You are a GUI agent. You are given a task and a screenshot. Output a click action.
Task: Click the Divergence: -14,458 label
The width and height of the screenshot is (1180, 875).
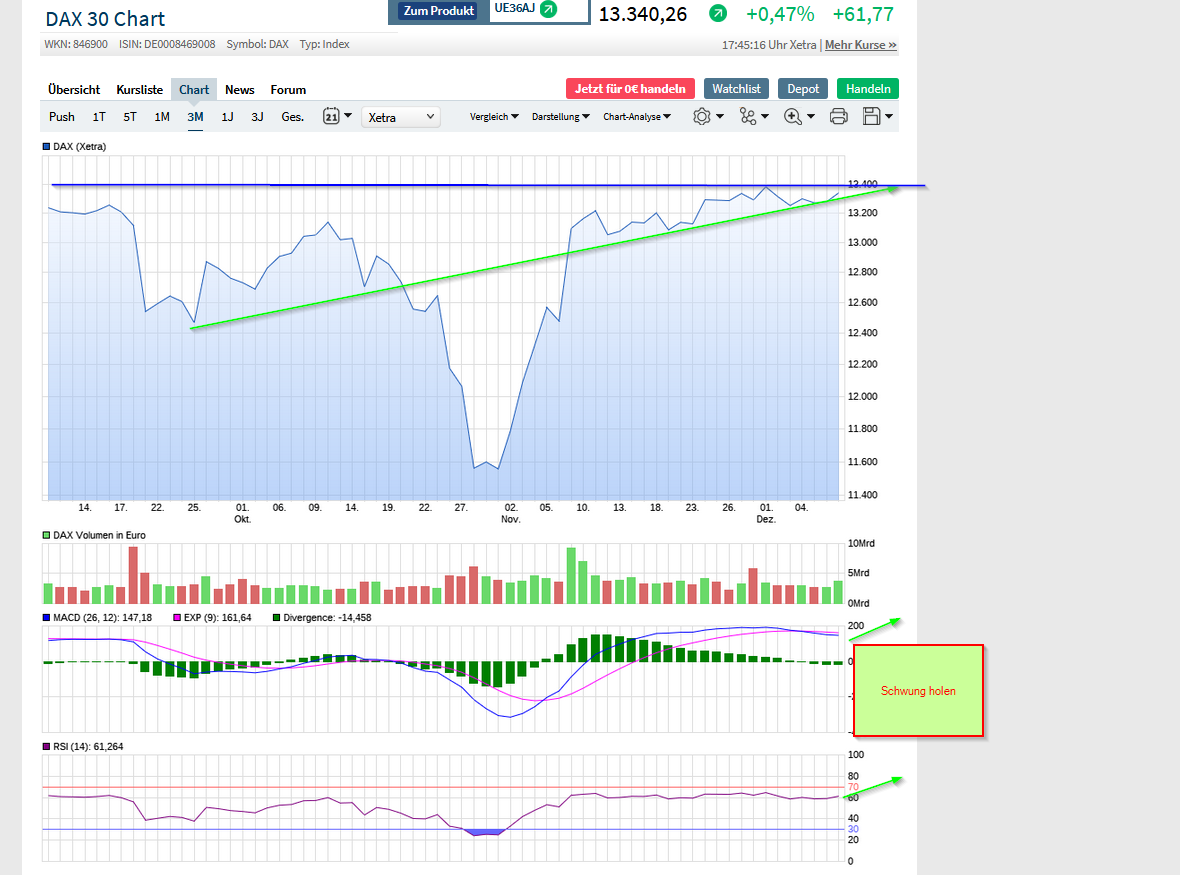pos(327,618)
